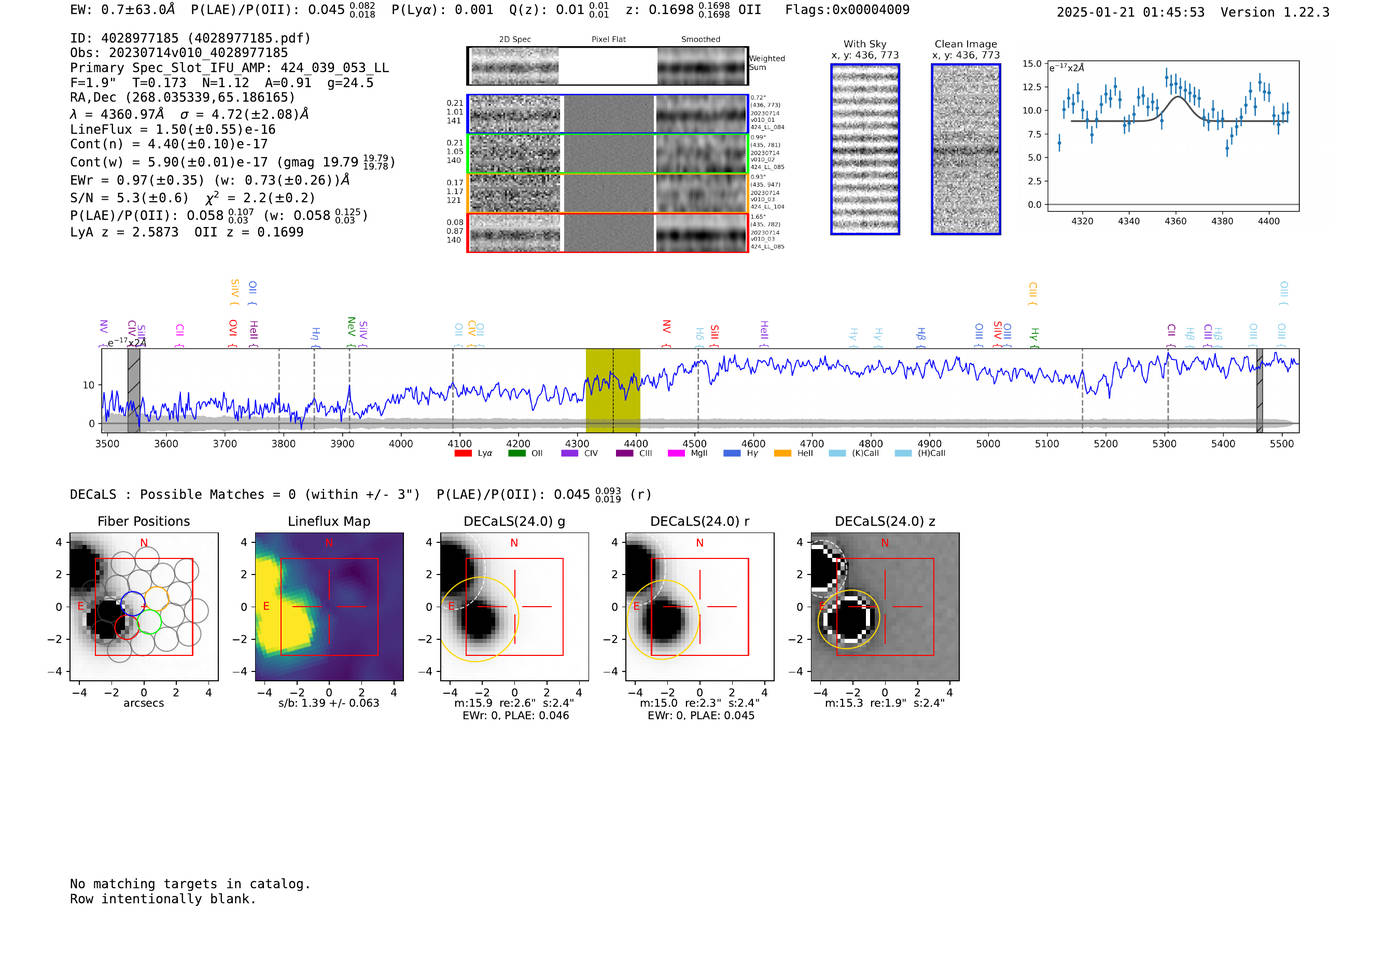
Task: Select the red-bordered fiber spectrum row
Action: (608, 232)
